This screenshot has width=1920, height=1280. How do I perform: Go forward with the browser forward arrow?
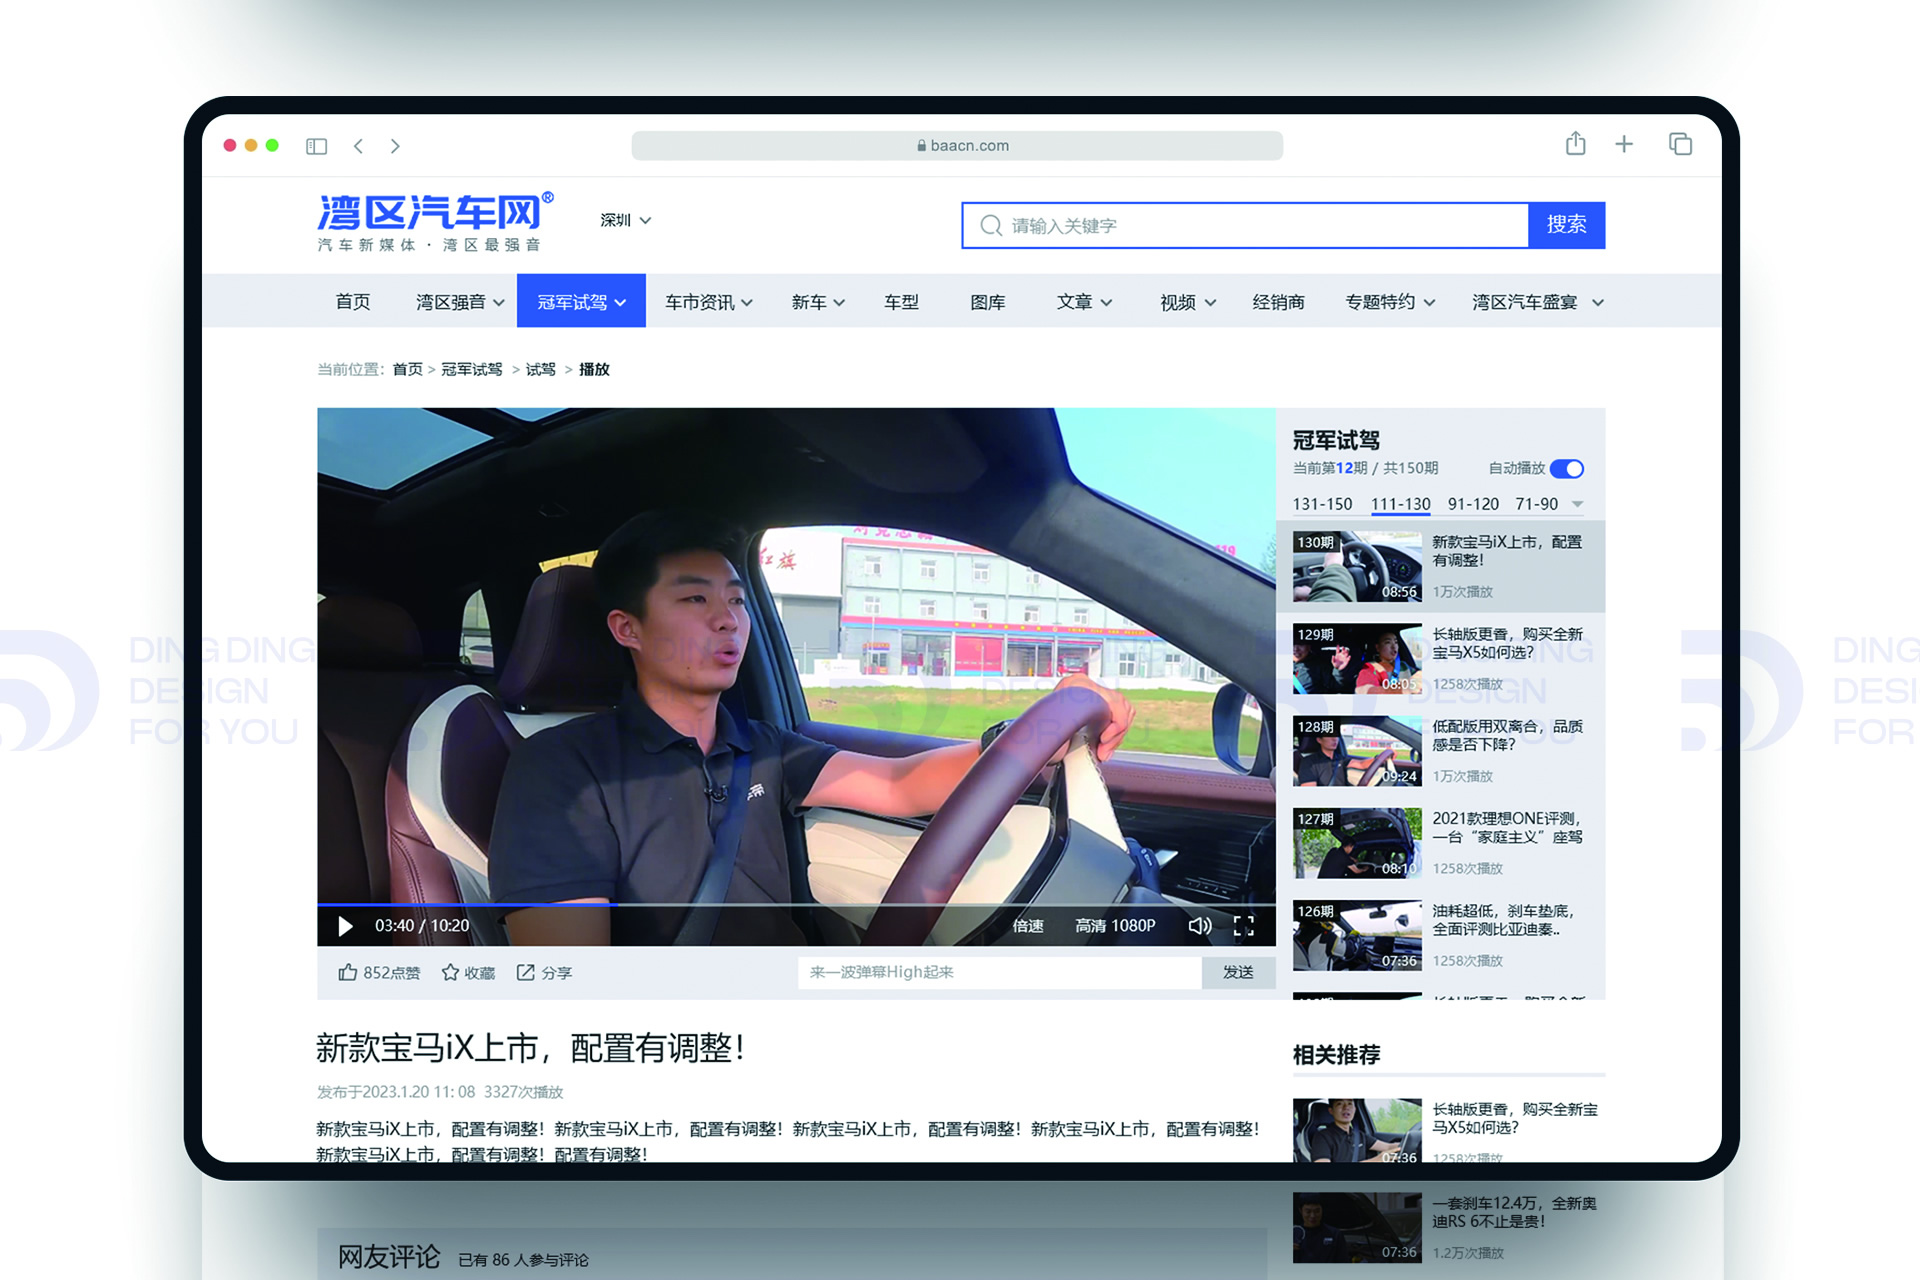(x=395, y=146)
